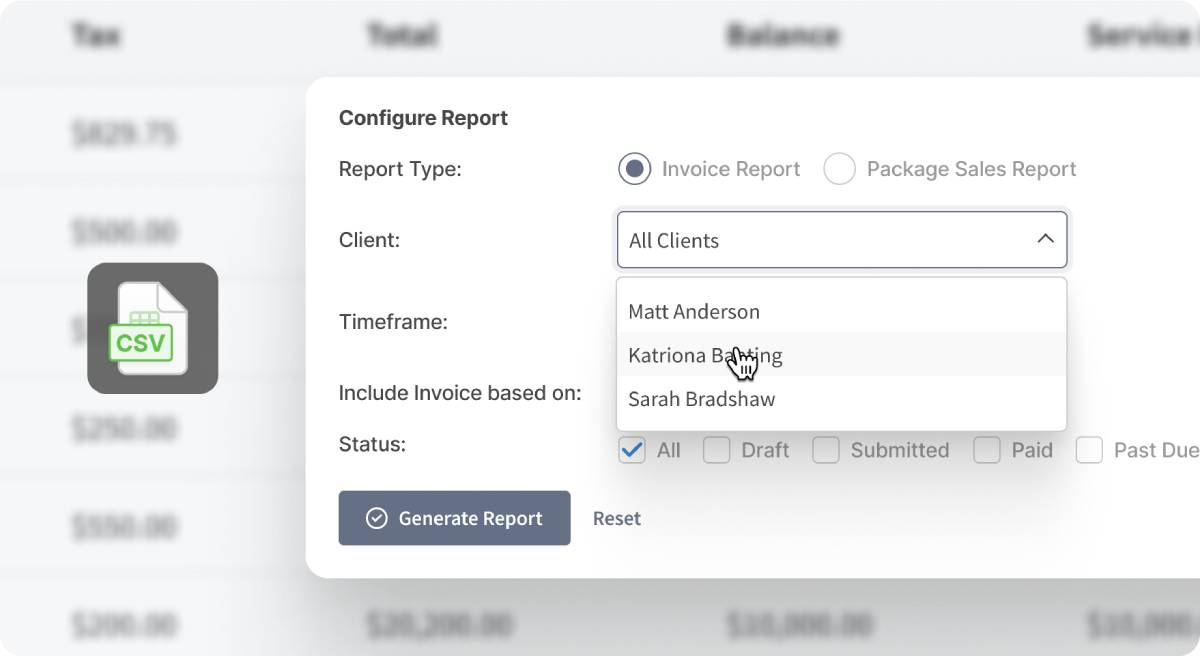Toggle the Past Due status checkbox
This screenshot has width=1200, height=656.
click(x=1089, y=450)
